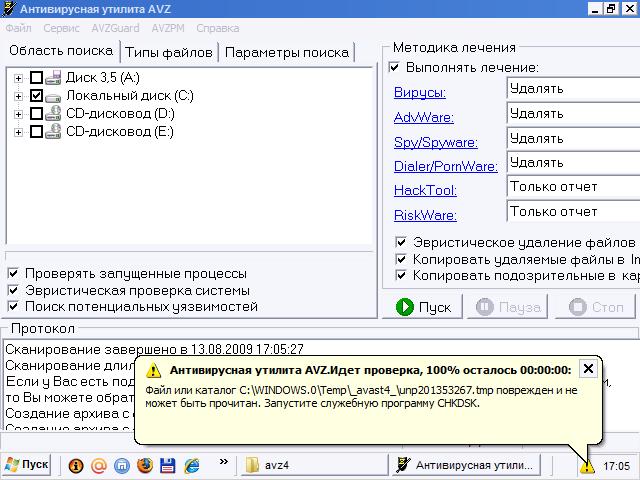Click the Стоп button
Viewport: 640px width, 480px height.
point(595,307)
